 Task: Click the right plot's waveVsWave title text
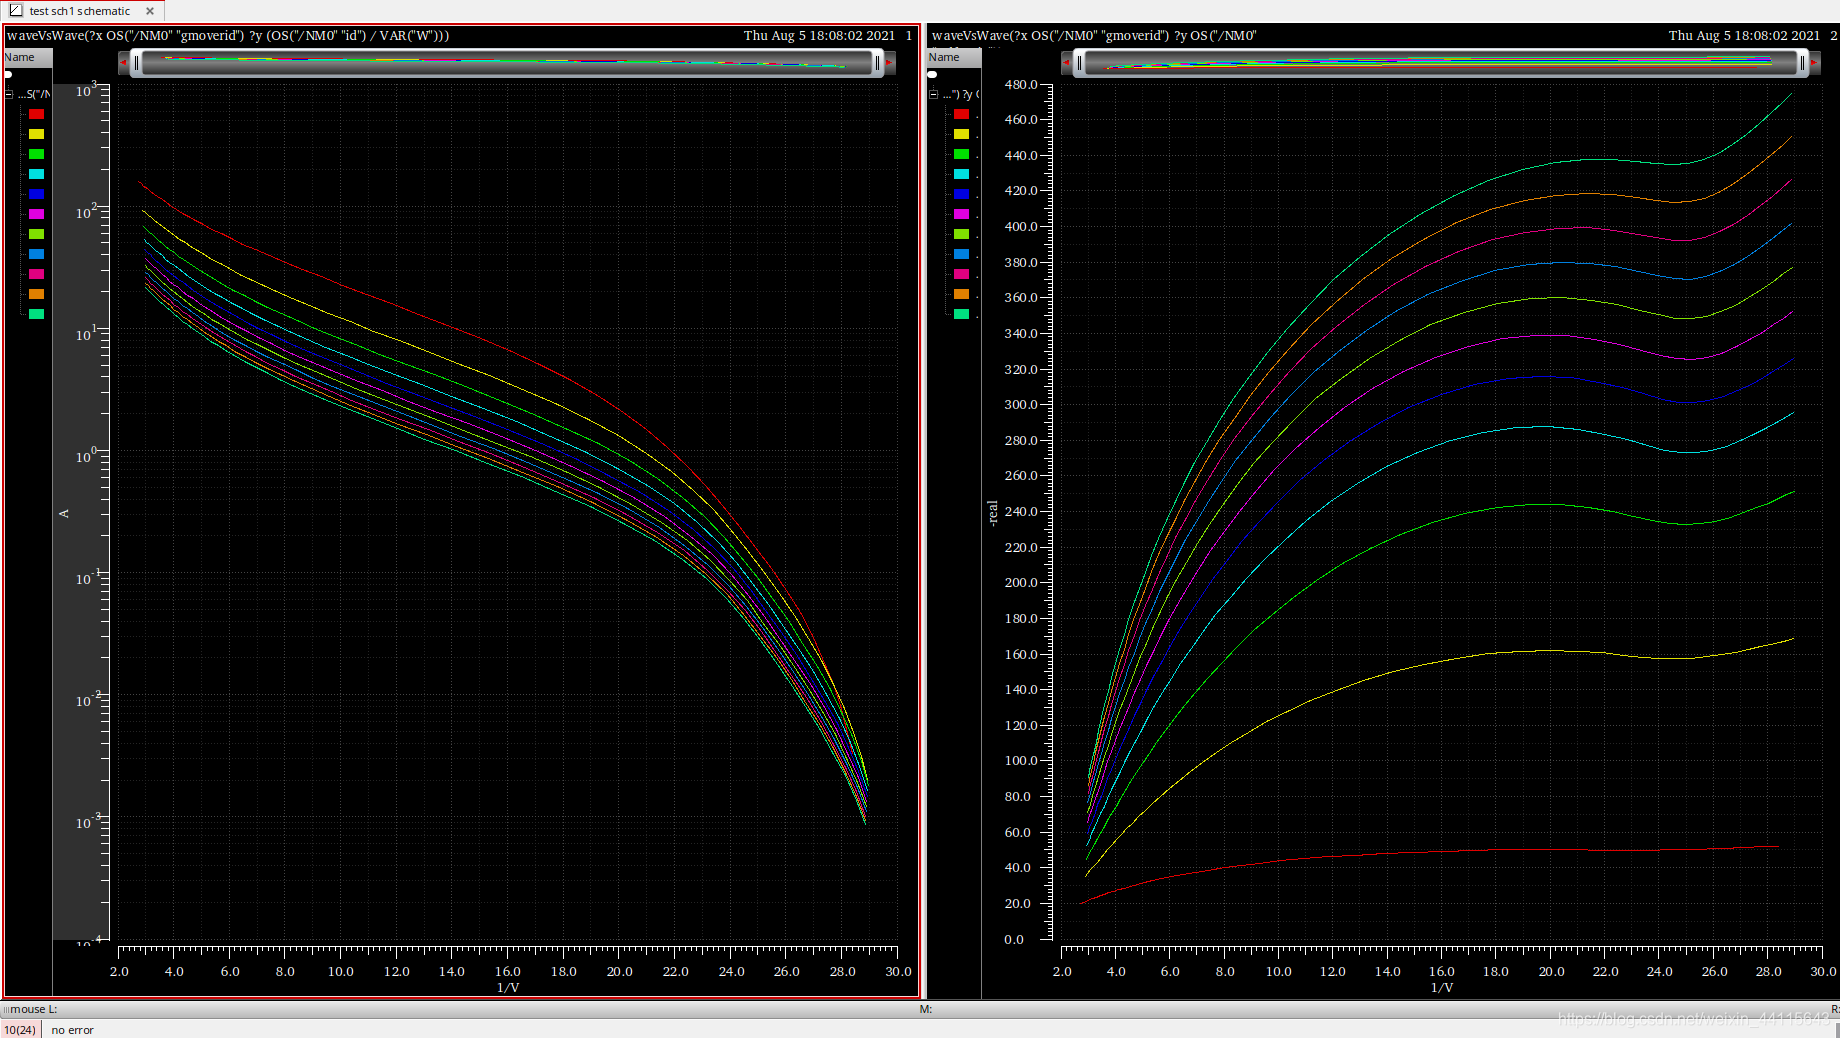[1094, 36]
